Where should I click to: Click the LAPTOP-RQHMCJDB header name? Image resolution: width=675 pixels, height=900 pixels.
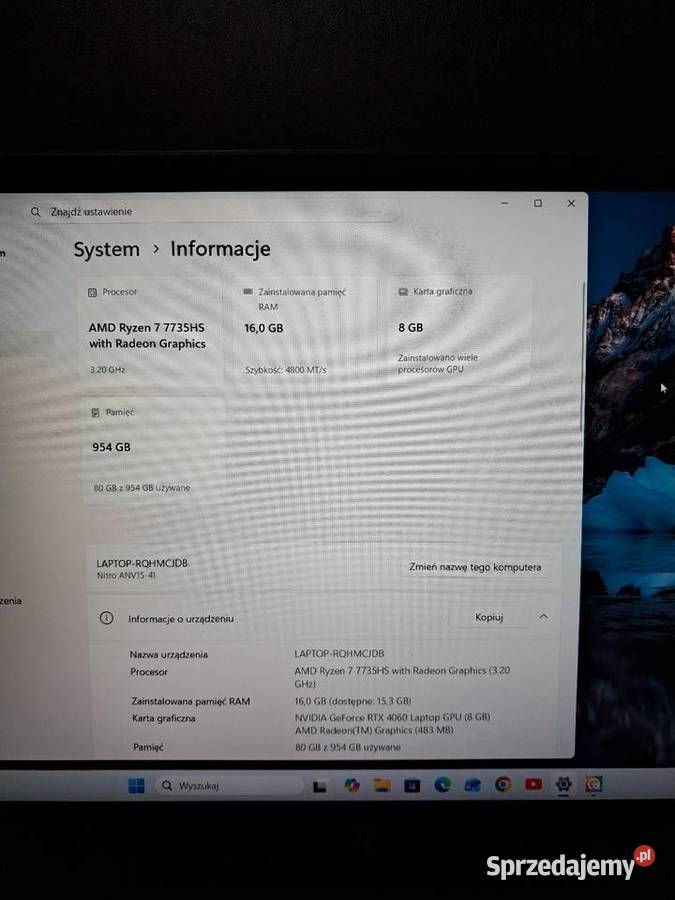(x=142, y=563)
